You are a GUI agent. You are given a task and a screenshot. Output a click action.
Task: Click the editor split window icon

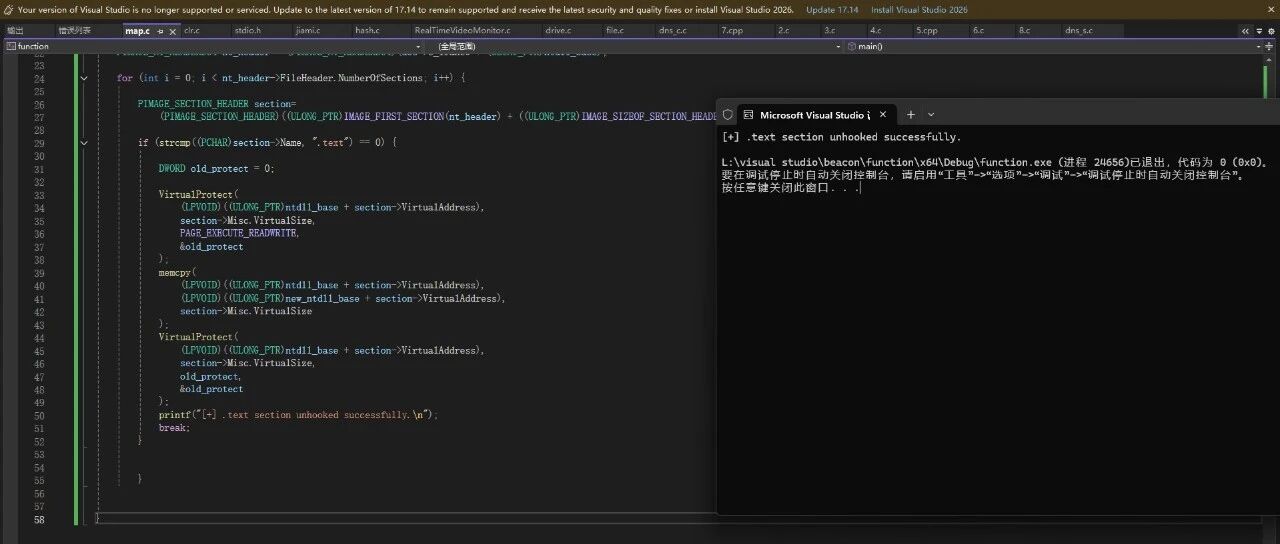pos(1270,46)
